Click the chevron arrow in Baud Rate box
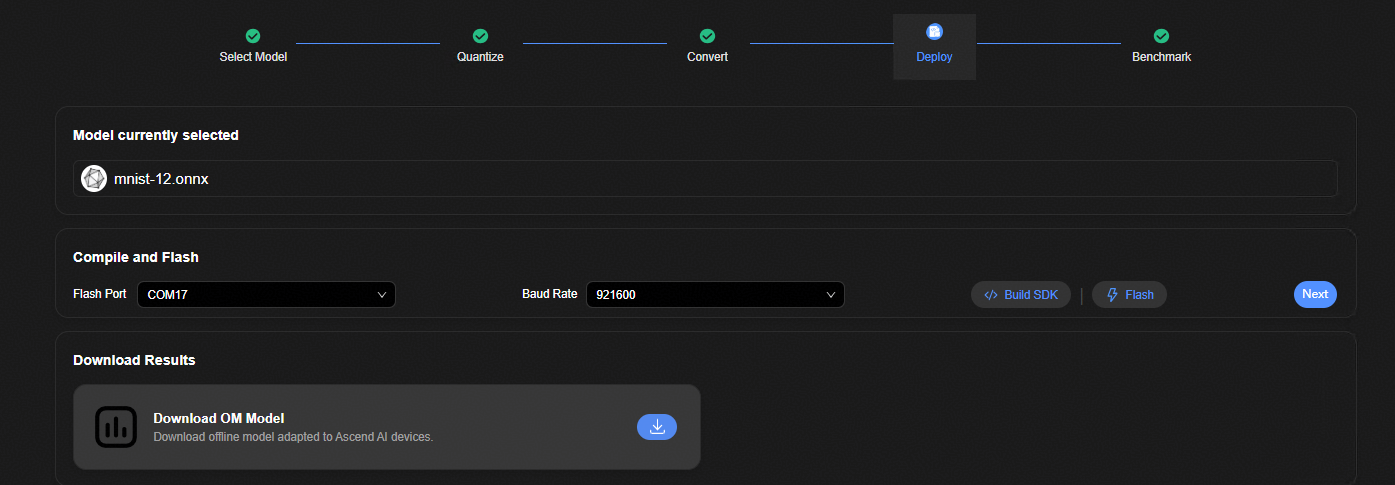 coord(830,295)
